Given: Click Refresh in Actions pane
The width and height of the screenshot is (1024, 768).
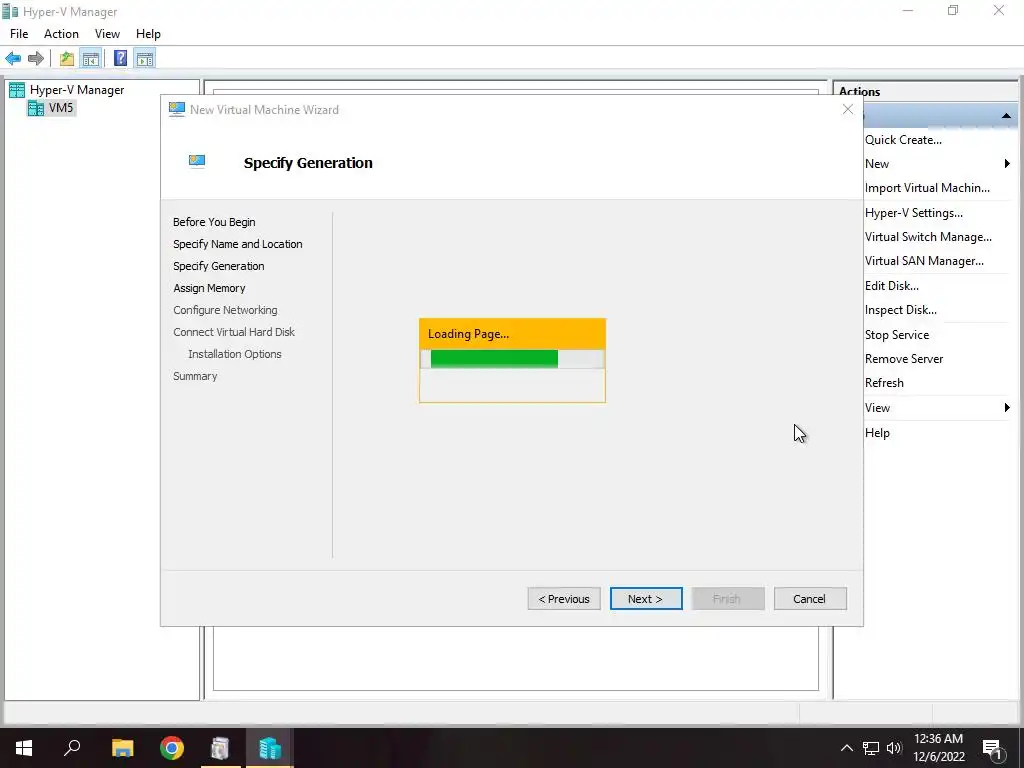Looking at the screenshot, I should pos(884,383).
